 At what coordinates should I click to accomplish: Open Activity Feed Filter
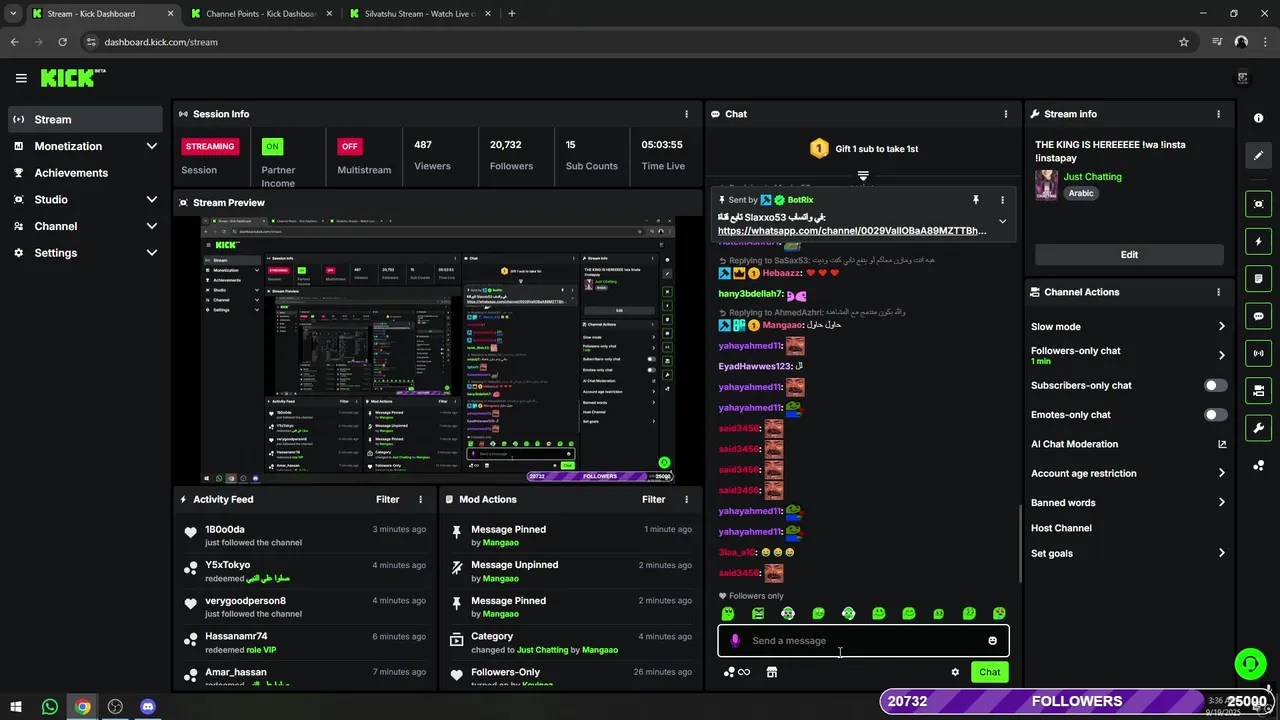(387, 499)
